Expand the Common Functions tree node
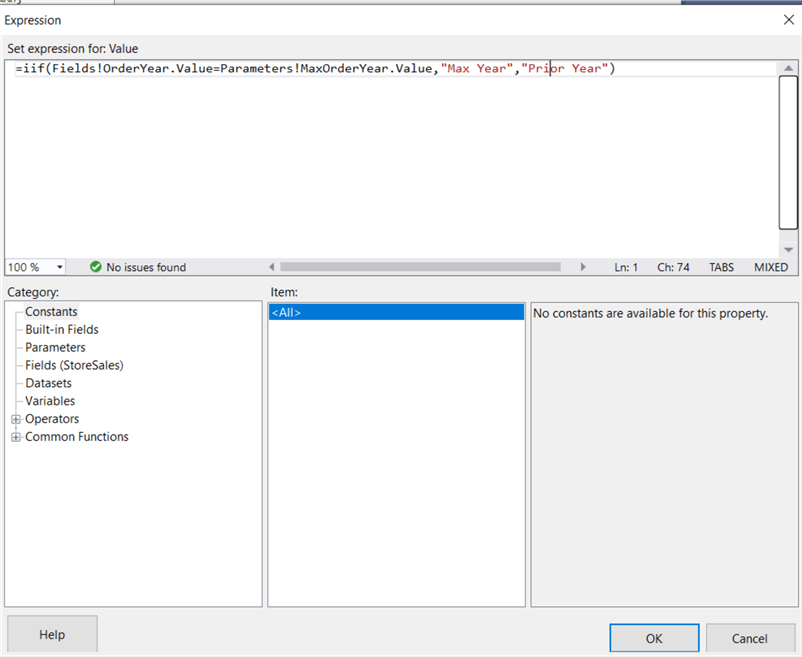The image size is (802, 657). (16, 437)
